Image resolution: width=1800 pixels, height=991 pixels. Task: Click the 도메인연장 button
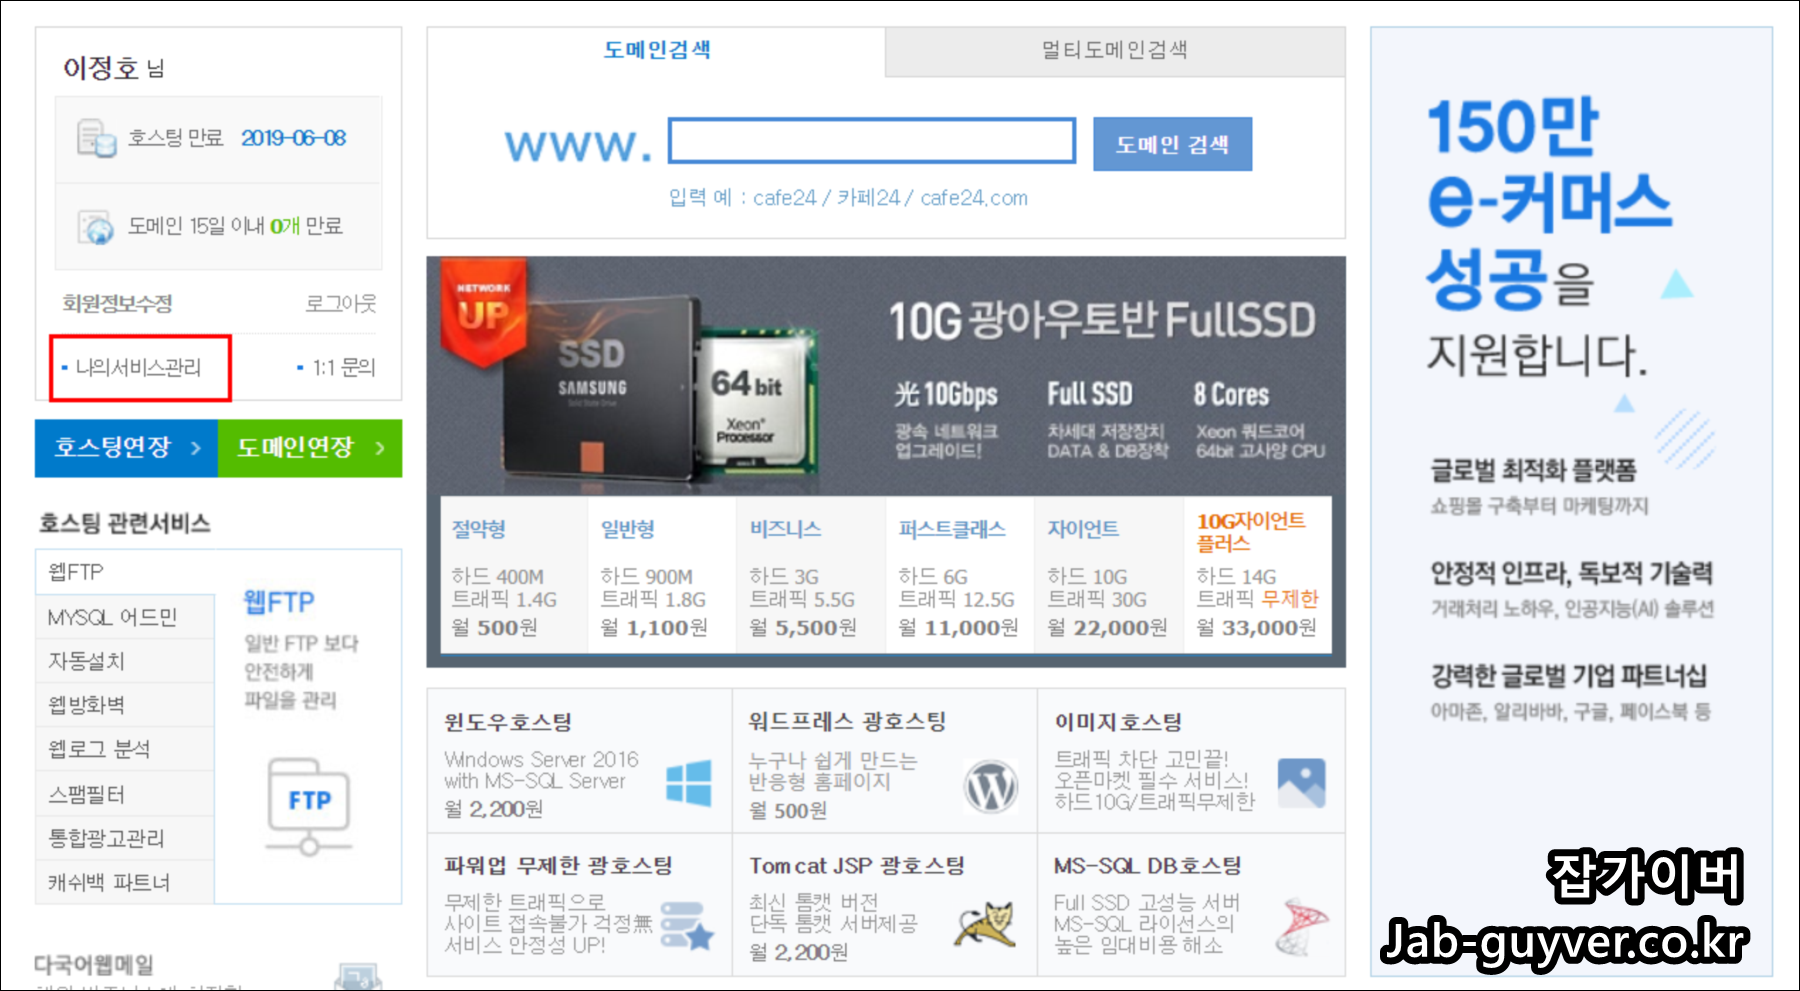pos(310,448)
